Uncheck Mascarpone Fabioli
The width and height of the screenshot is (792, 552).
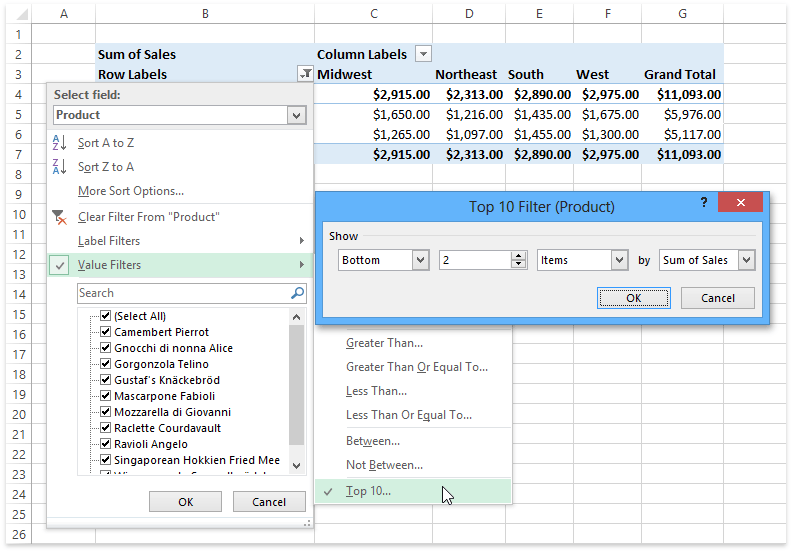pyautogui.click(x=106, y=396)
